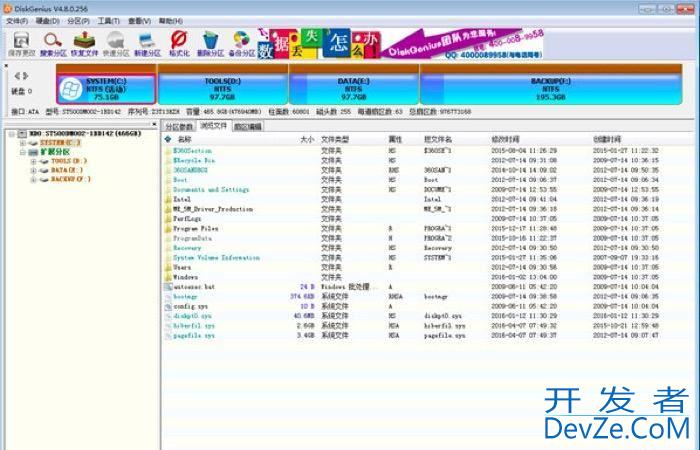Click the drive icon next to TOOLS (D:)
The width and height of the screenshot is (700, 450).
(43, 161)
